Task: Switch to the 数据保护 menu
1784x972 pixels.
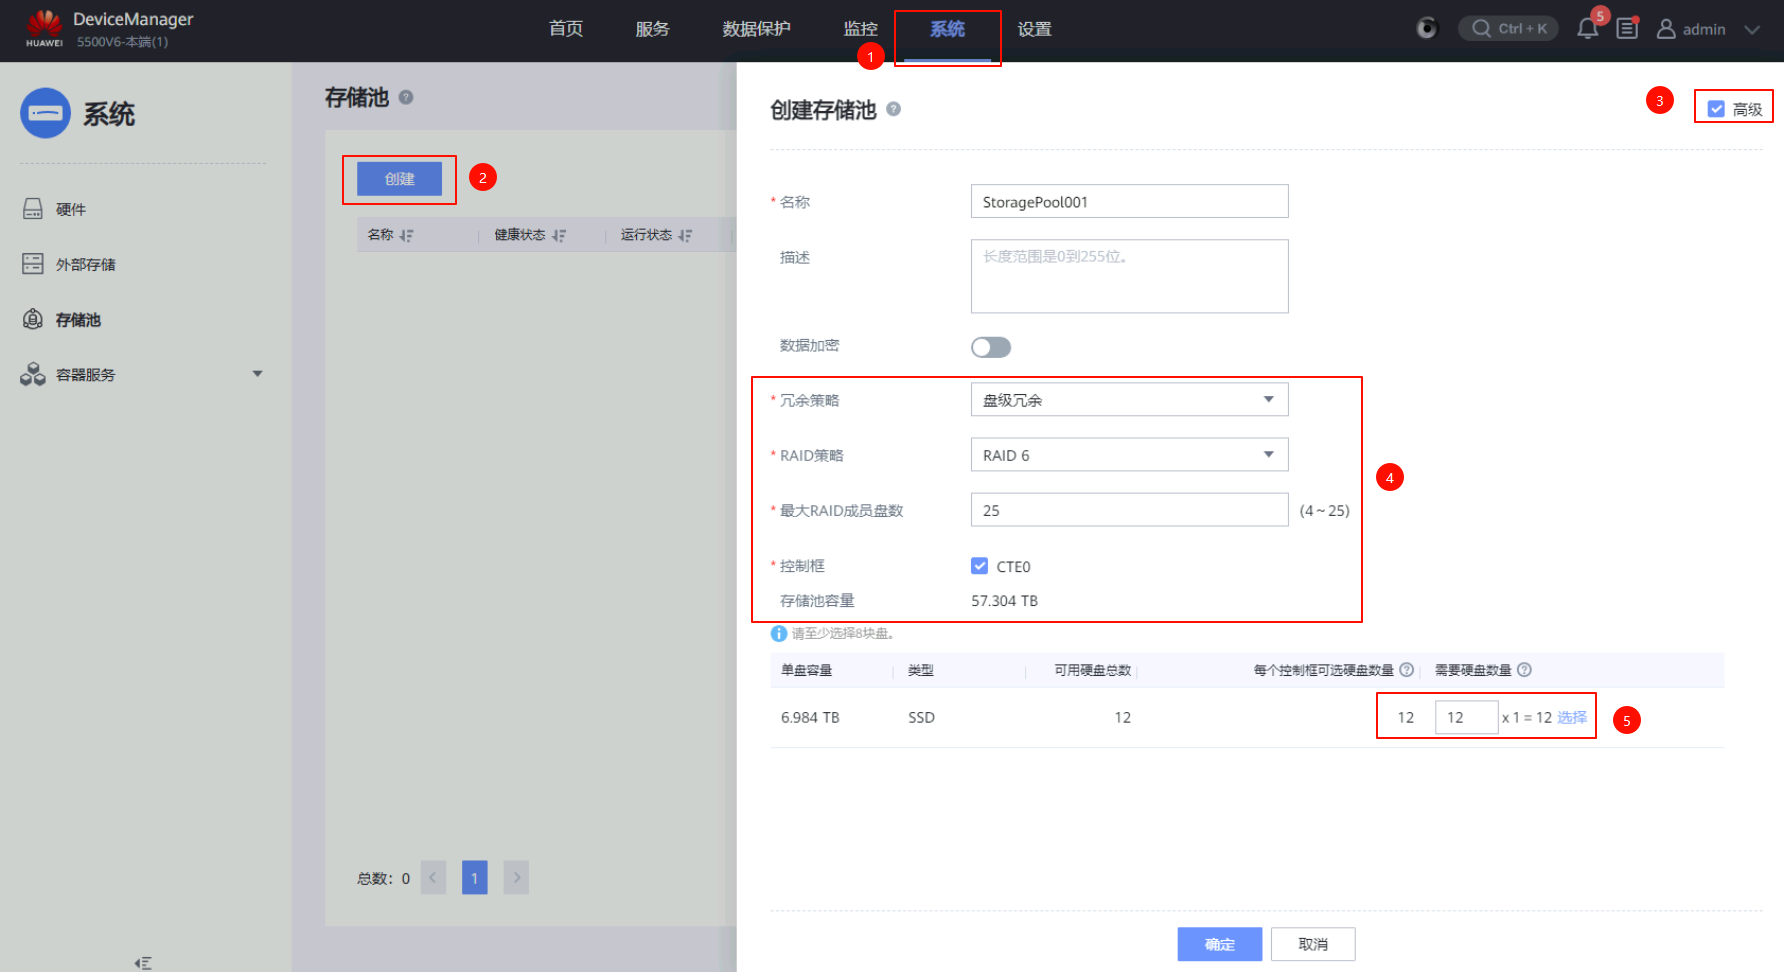Action: click(756, 29)
